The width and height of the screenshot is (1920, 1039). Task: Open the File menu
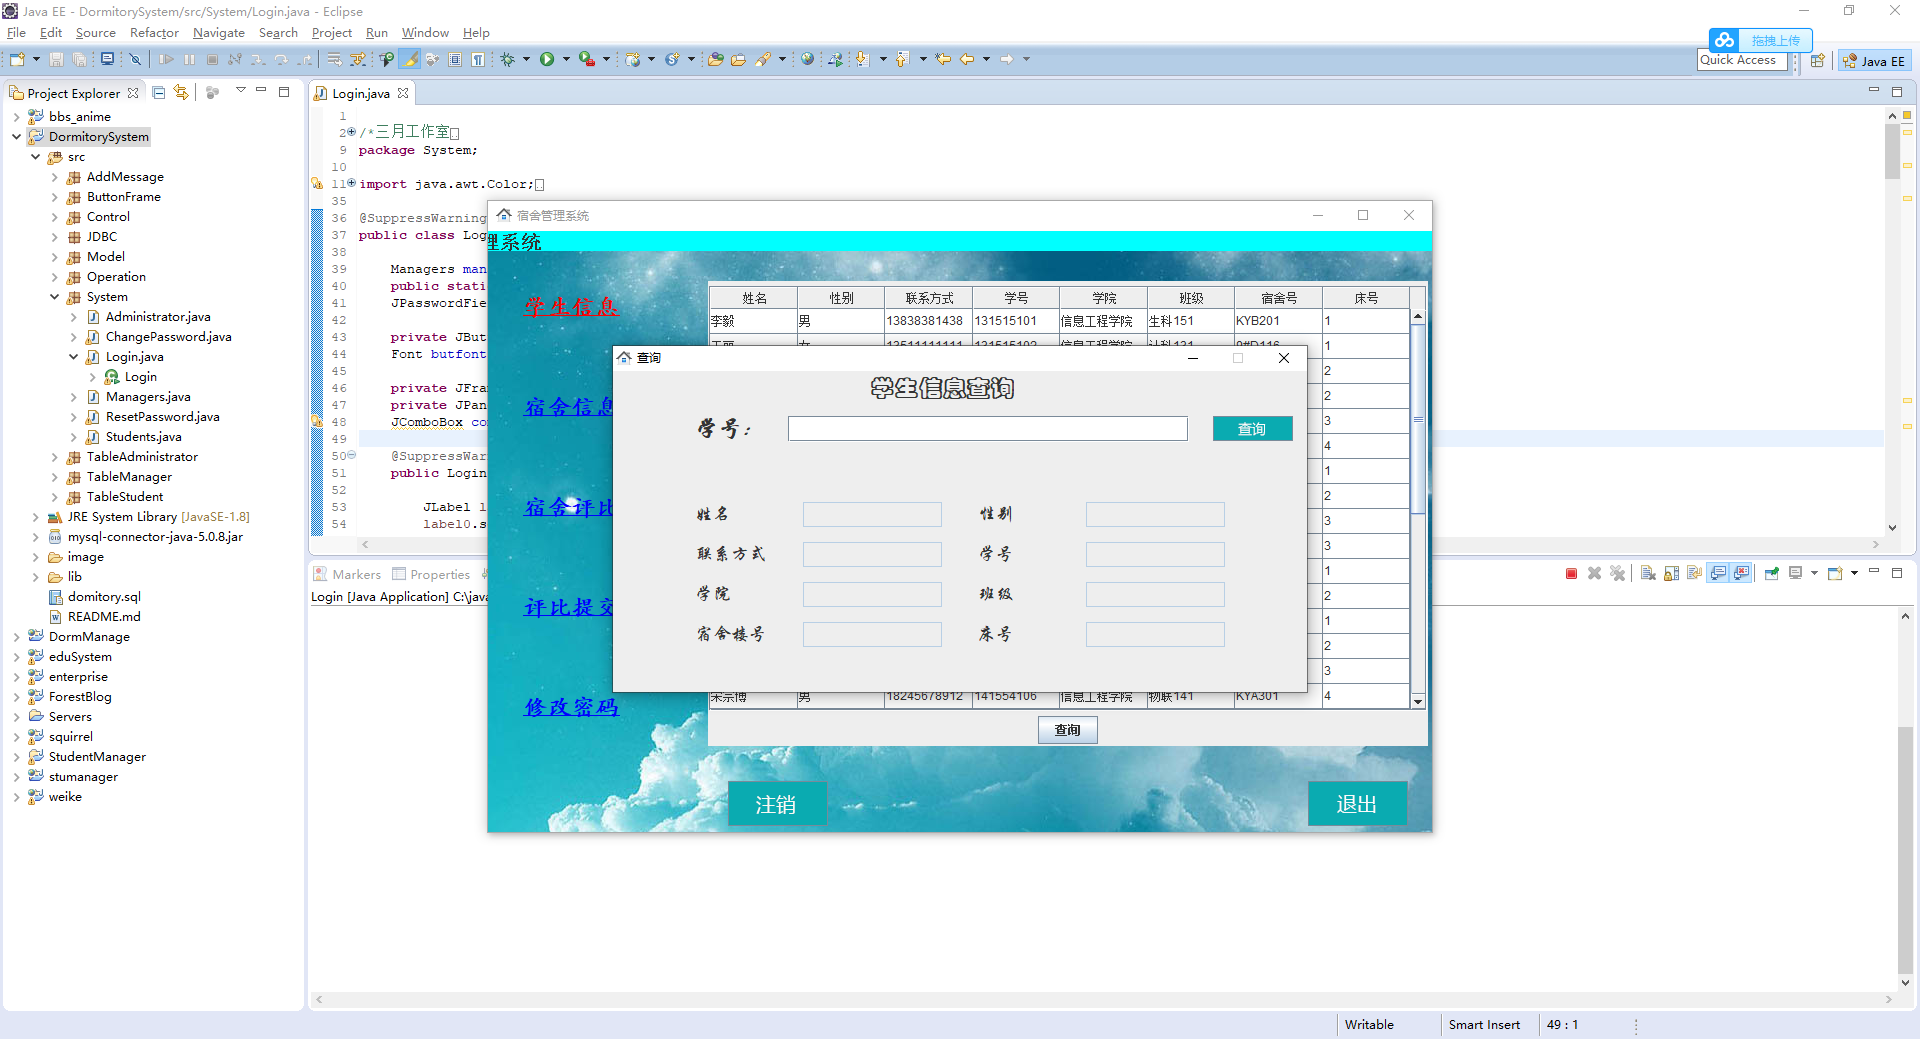pos(16,33)
